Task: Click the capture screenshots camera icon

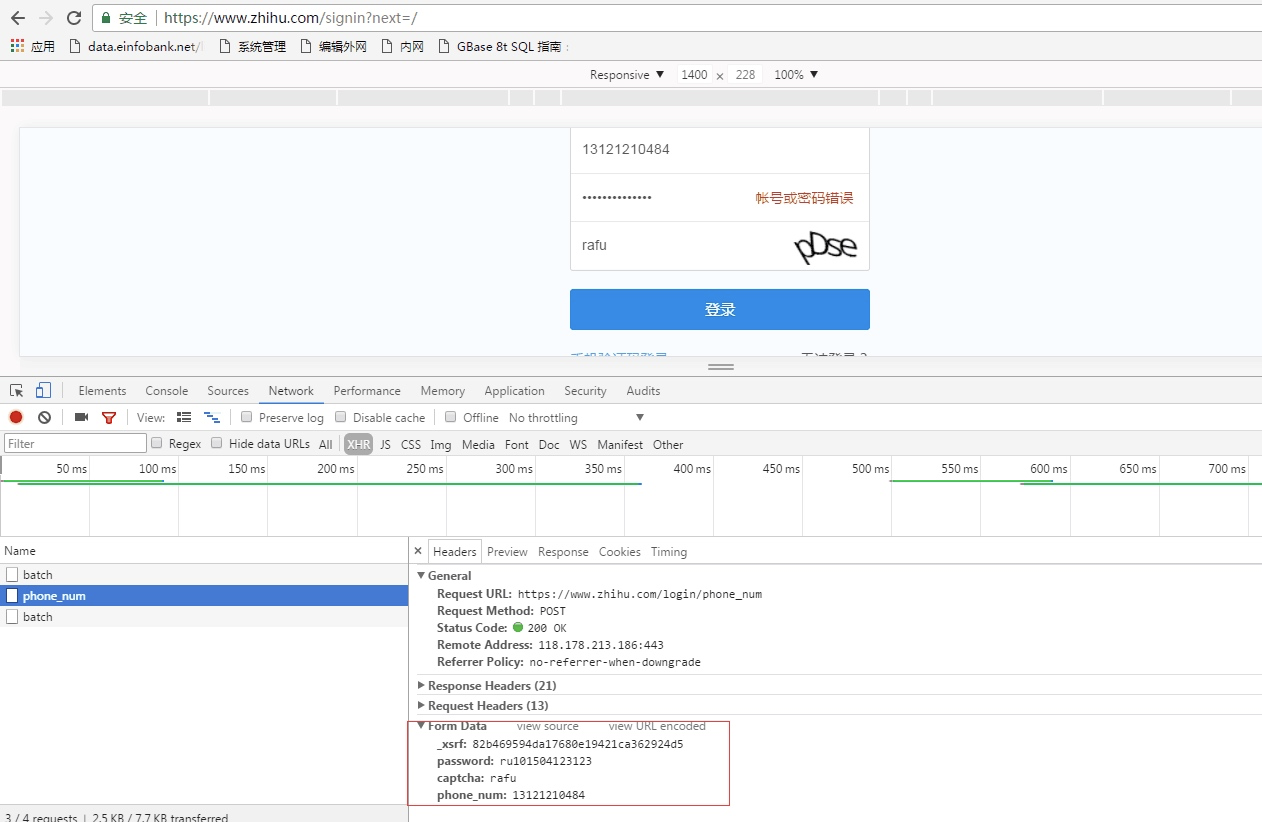Action: click(82, 418)
